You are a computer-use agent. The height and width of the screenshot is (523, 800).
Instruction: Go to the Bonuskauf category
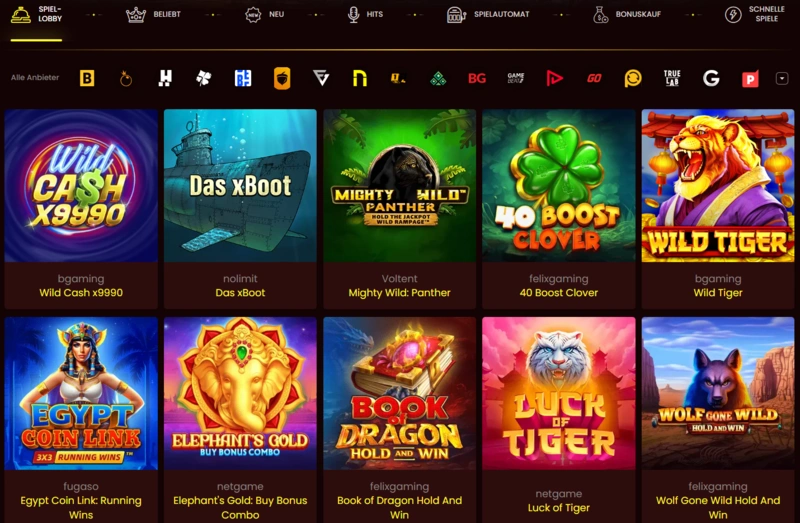[627, 14]
